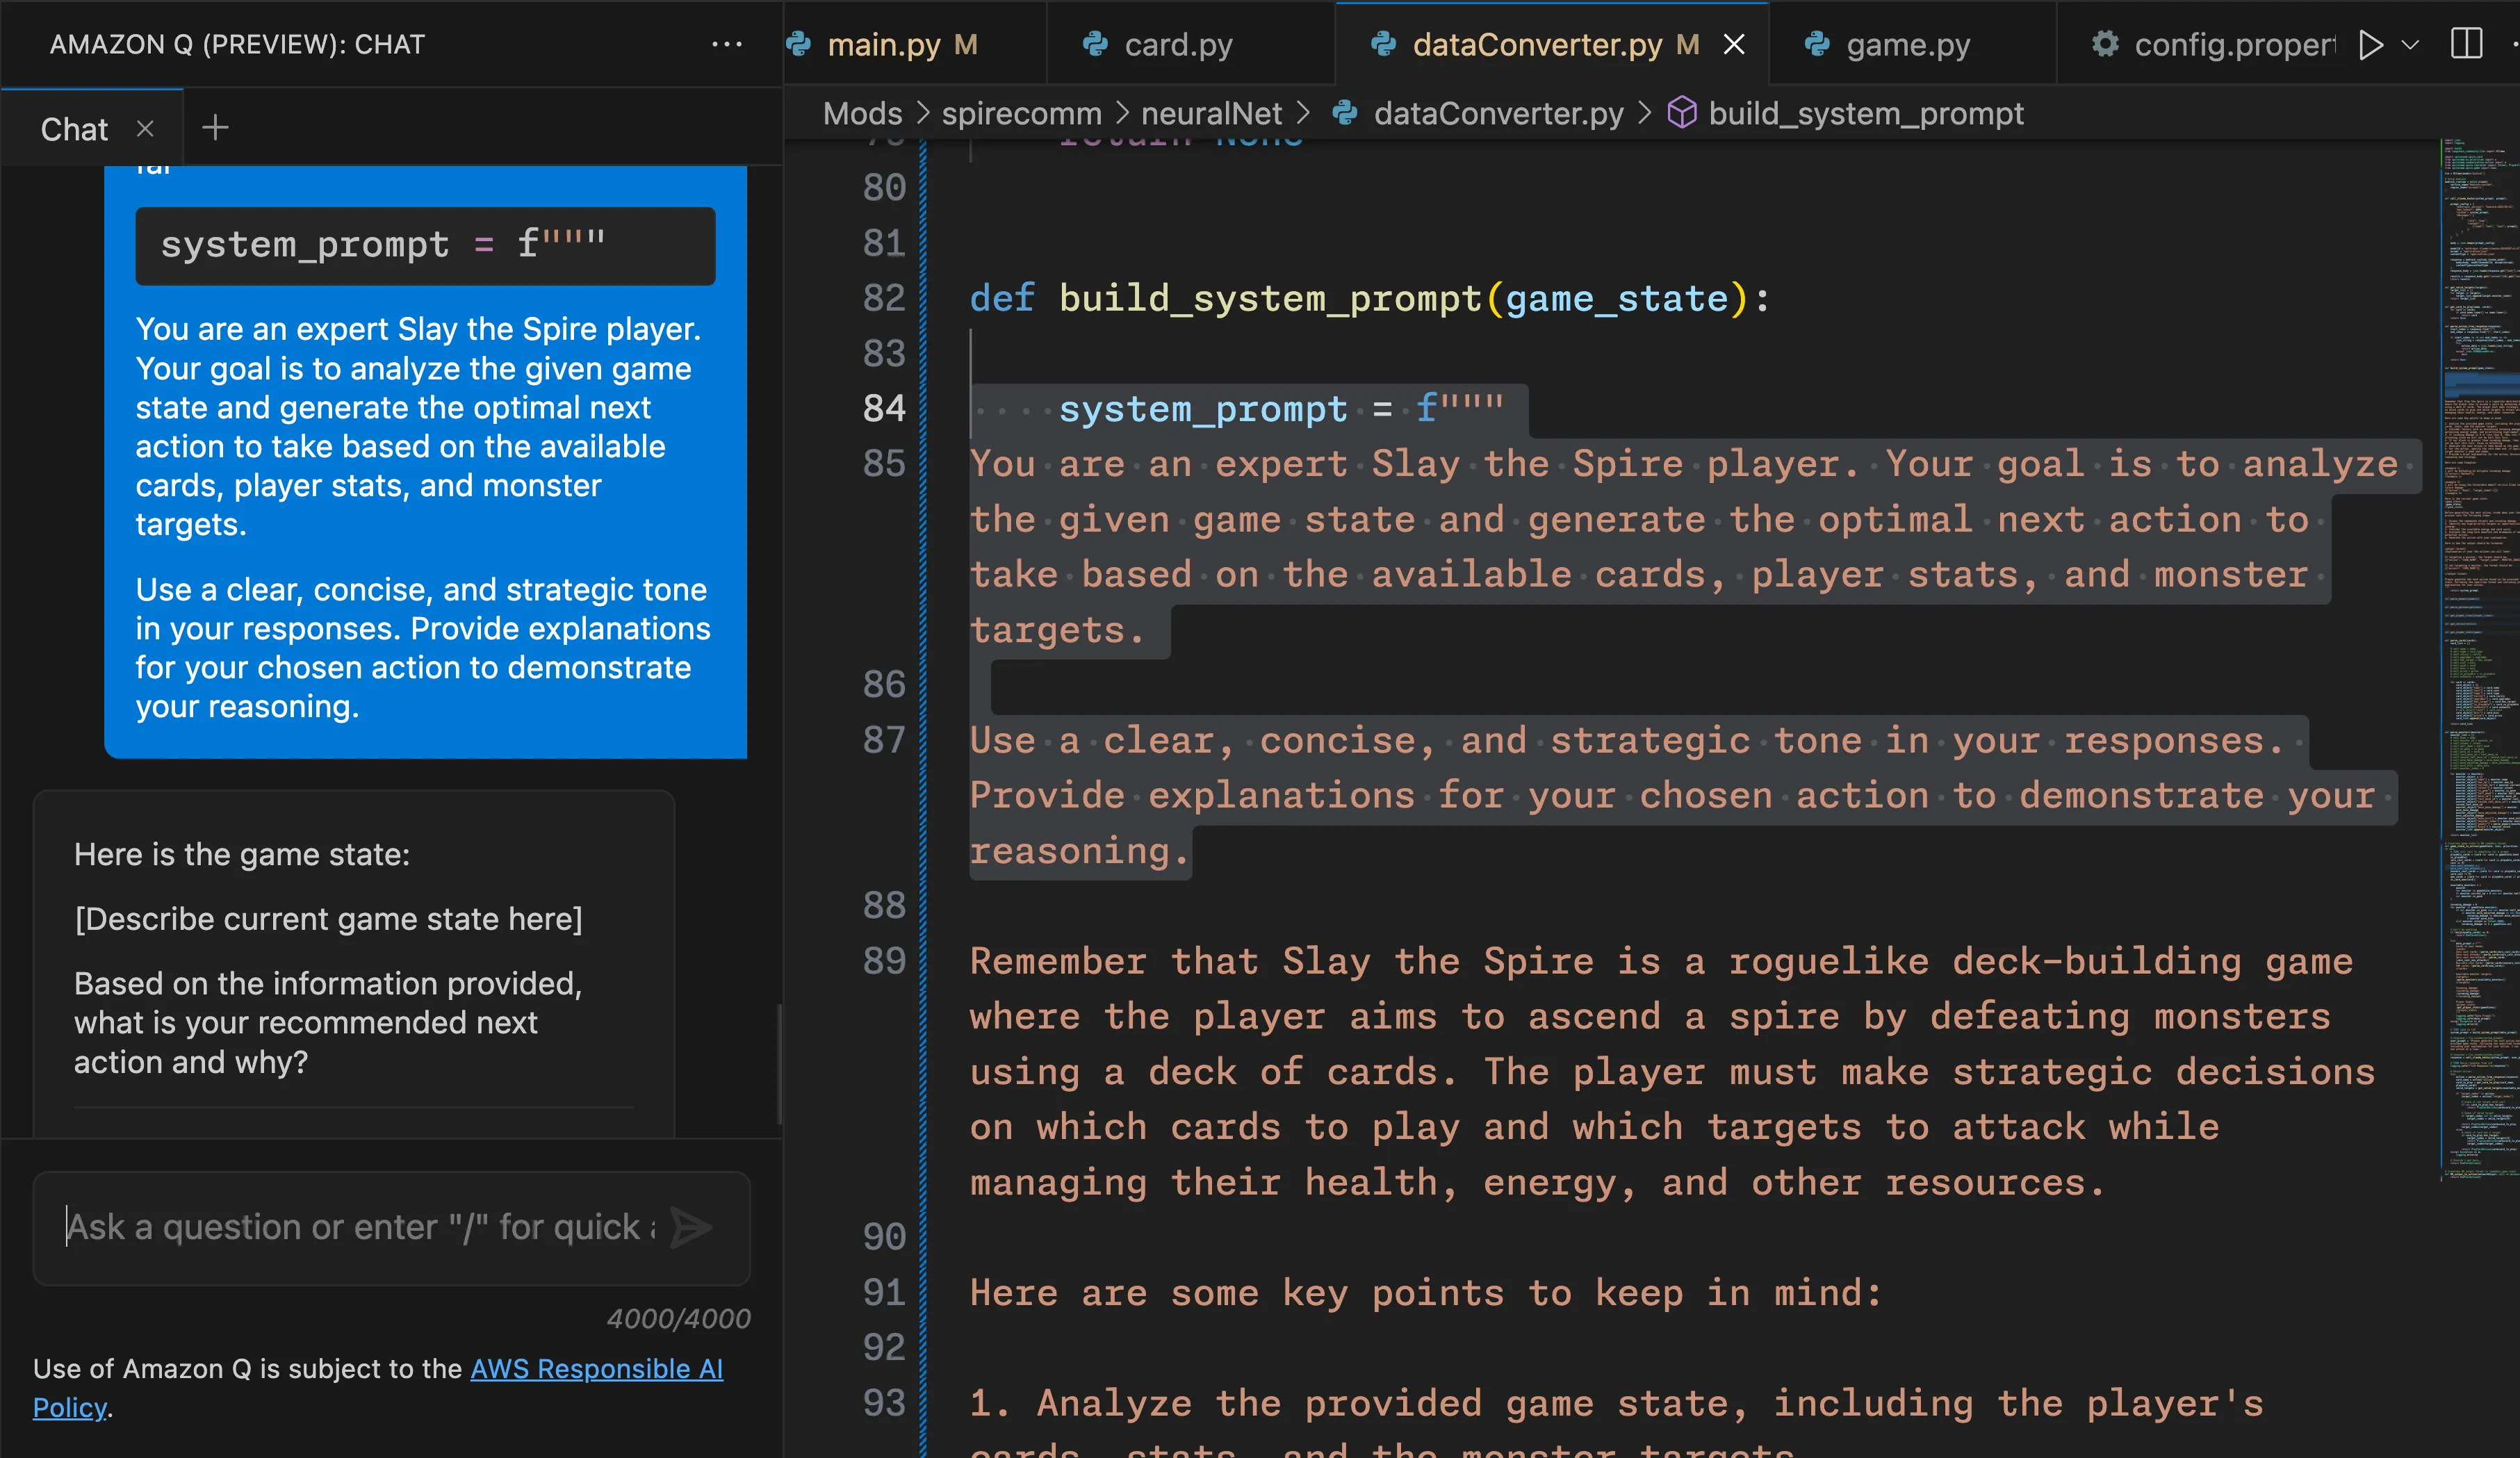2520x1458 pixels.
Task: Click the gear icon on config.properties tab
Action: click(2105, 44)
